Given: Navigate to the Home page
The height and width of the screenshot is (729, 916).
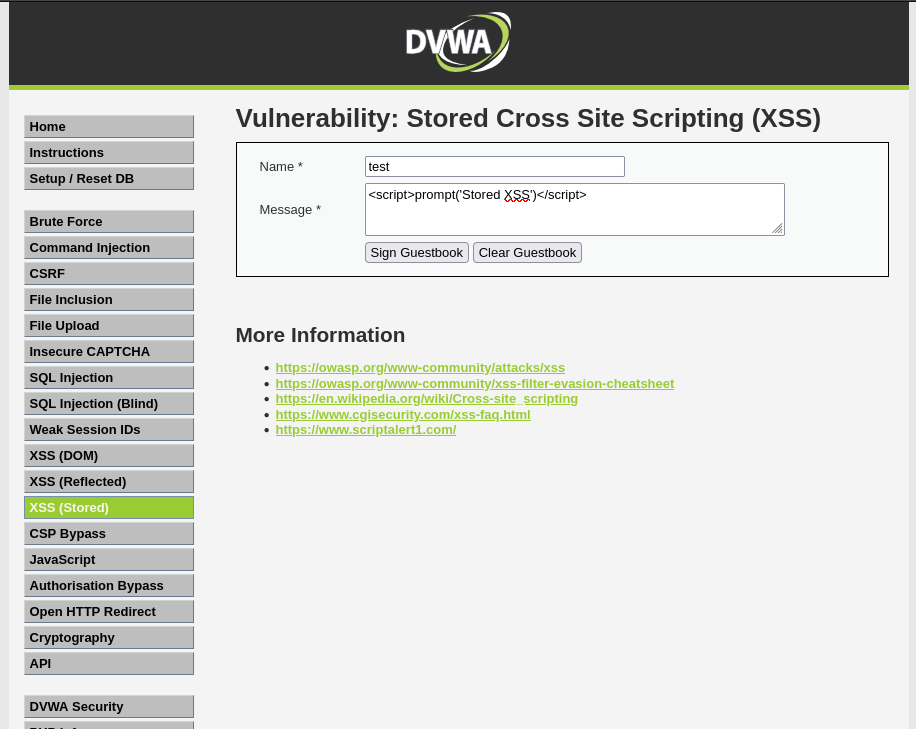Looking at the screenshot, I should (108, 126).
